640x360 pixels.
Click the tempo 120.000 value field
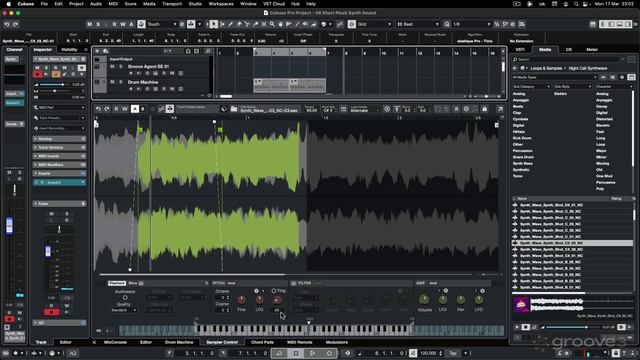point(429,353)
